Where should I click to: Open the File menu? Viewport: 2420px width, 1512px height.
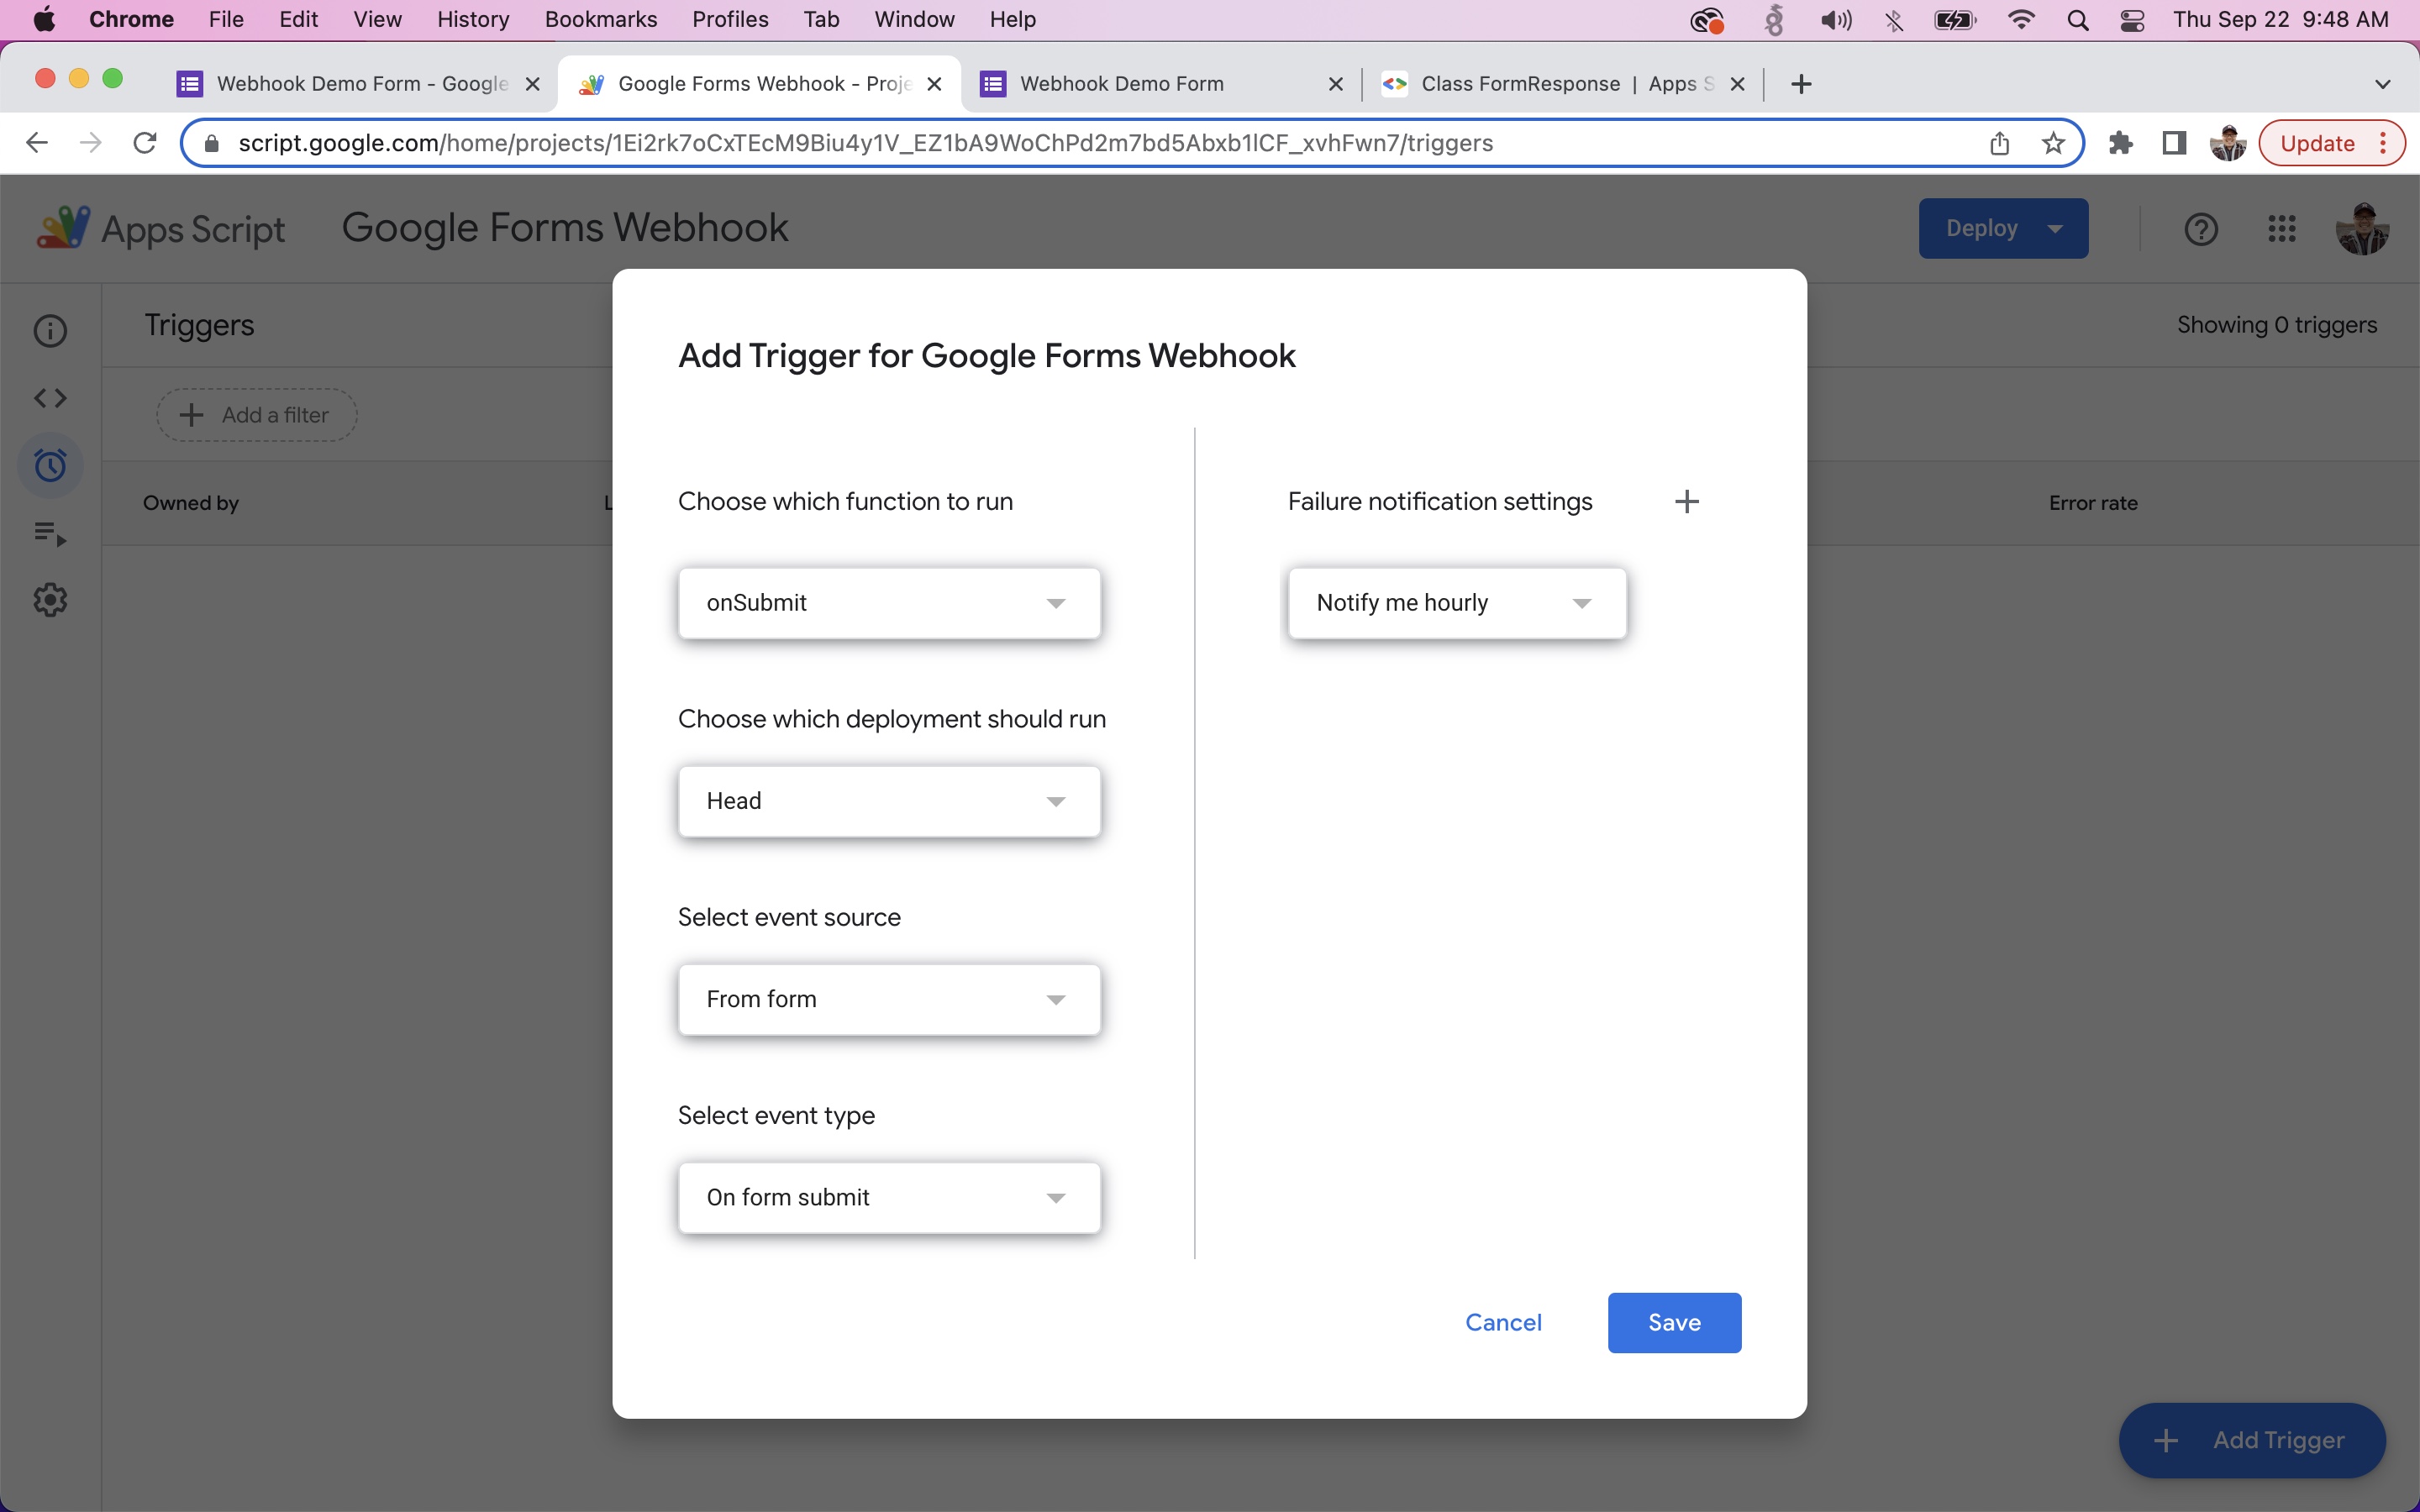point(226,20)
